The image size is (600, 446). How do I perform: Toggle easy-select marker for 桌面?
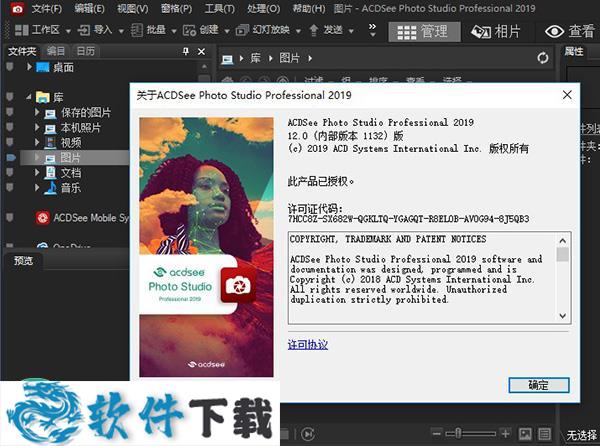(10, 67)
